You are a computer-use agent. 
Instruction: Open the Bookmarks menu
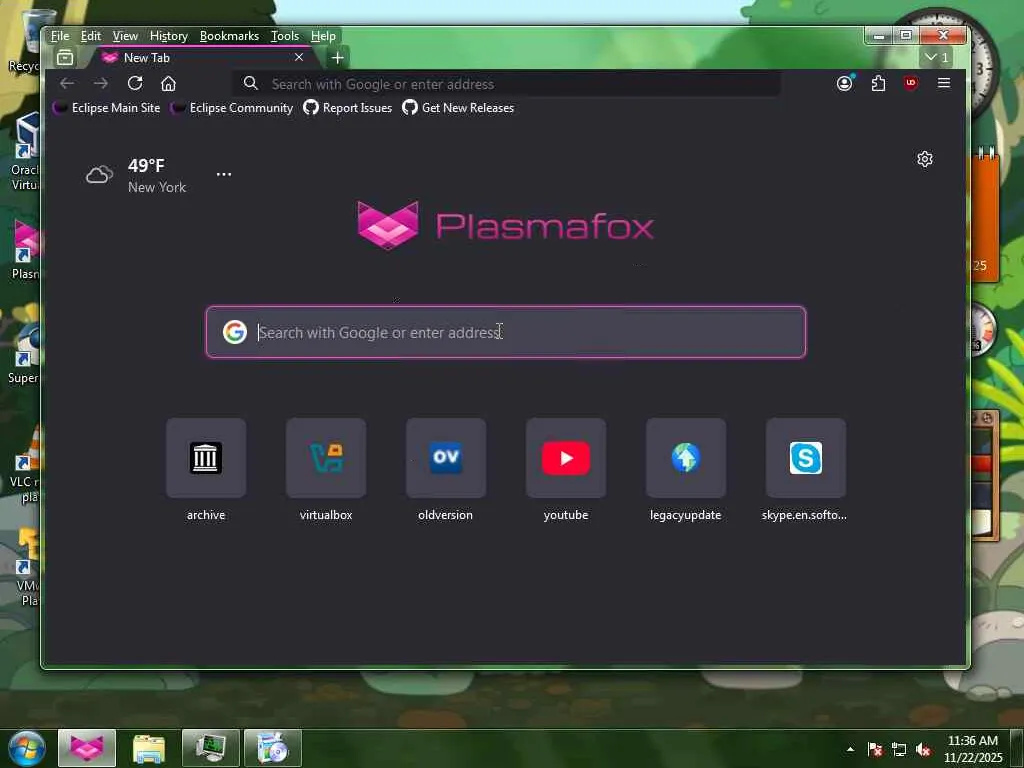(229, 36)
